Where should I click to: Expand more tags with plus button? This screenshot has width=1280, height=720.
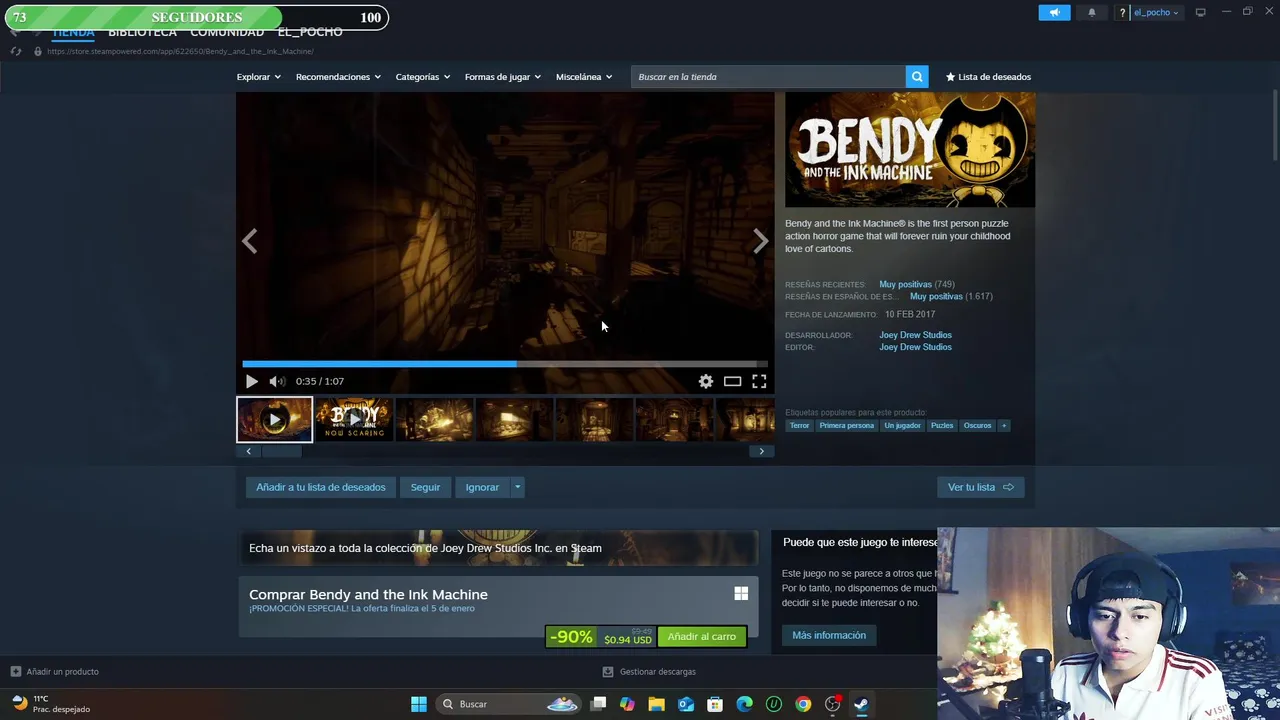tap(1004, 425)
